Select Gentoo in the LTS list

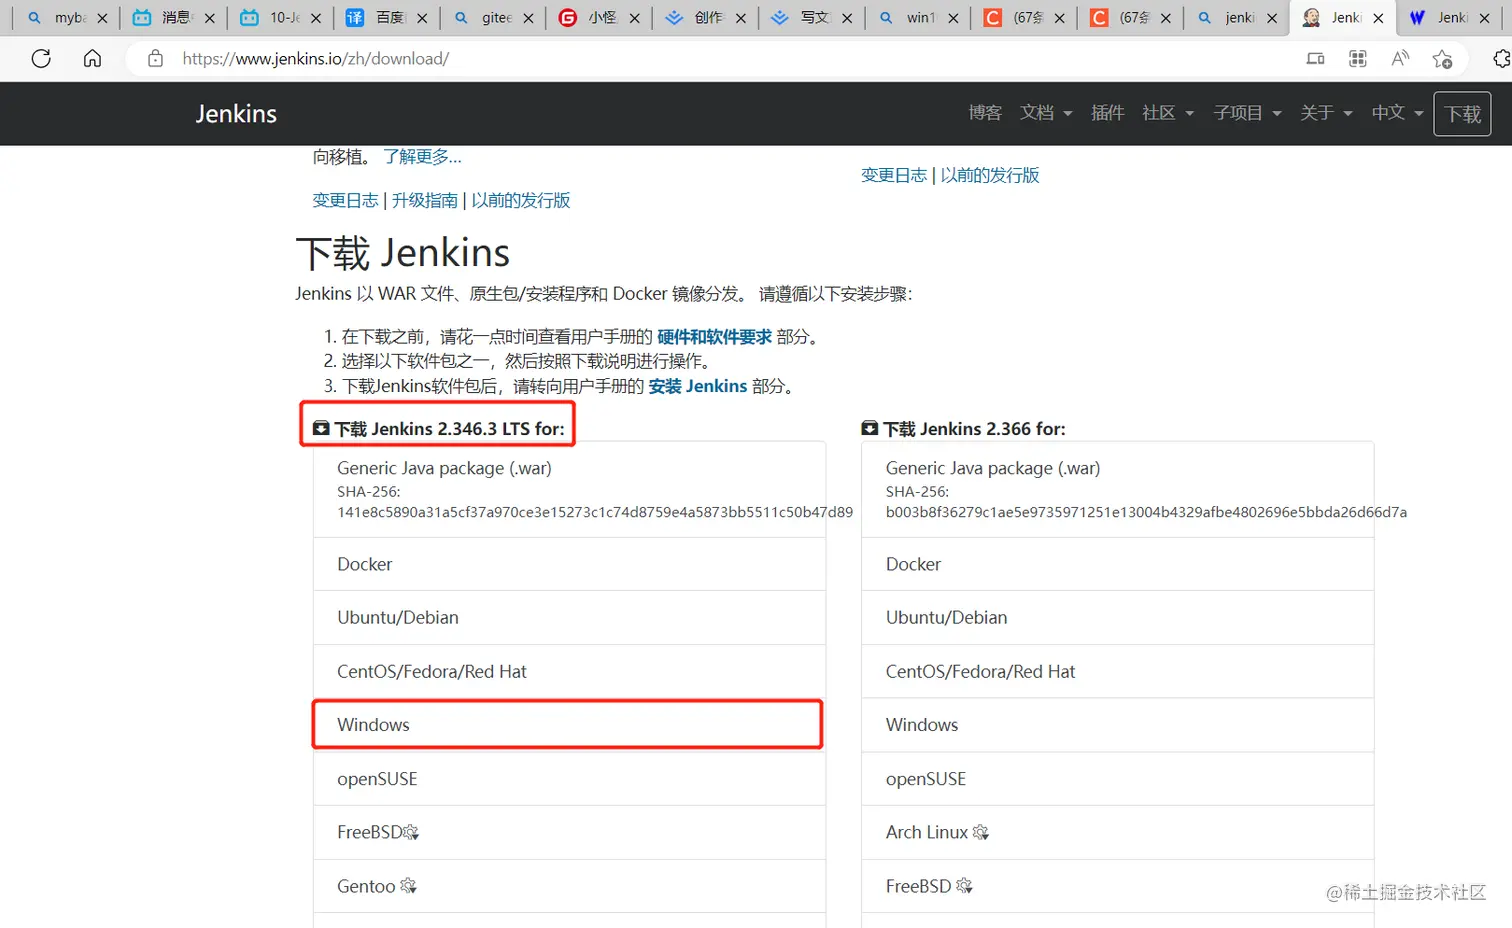(x=569, y=886)
